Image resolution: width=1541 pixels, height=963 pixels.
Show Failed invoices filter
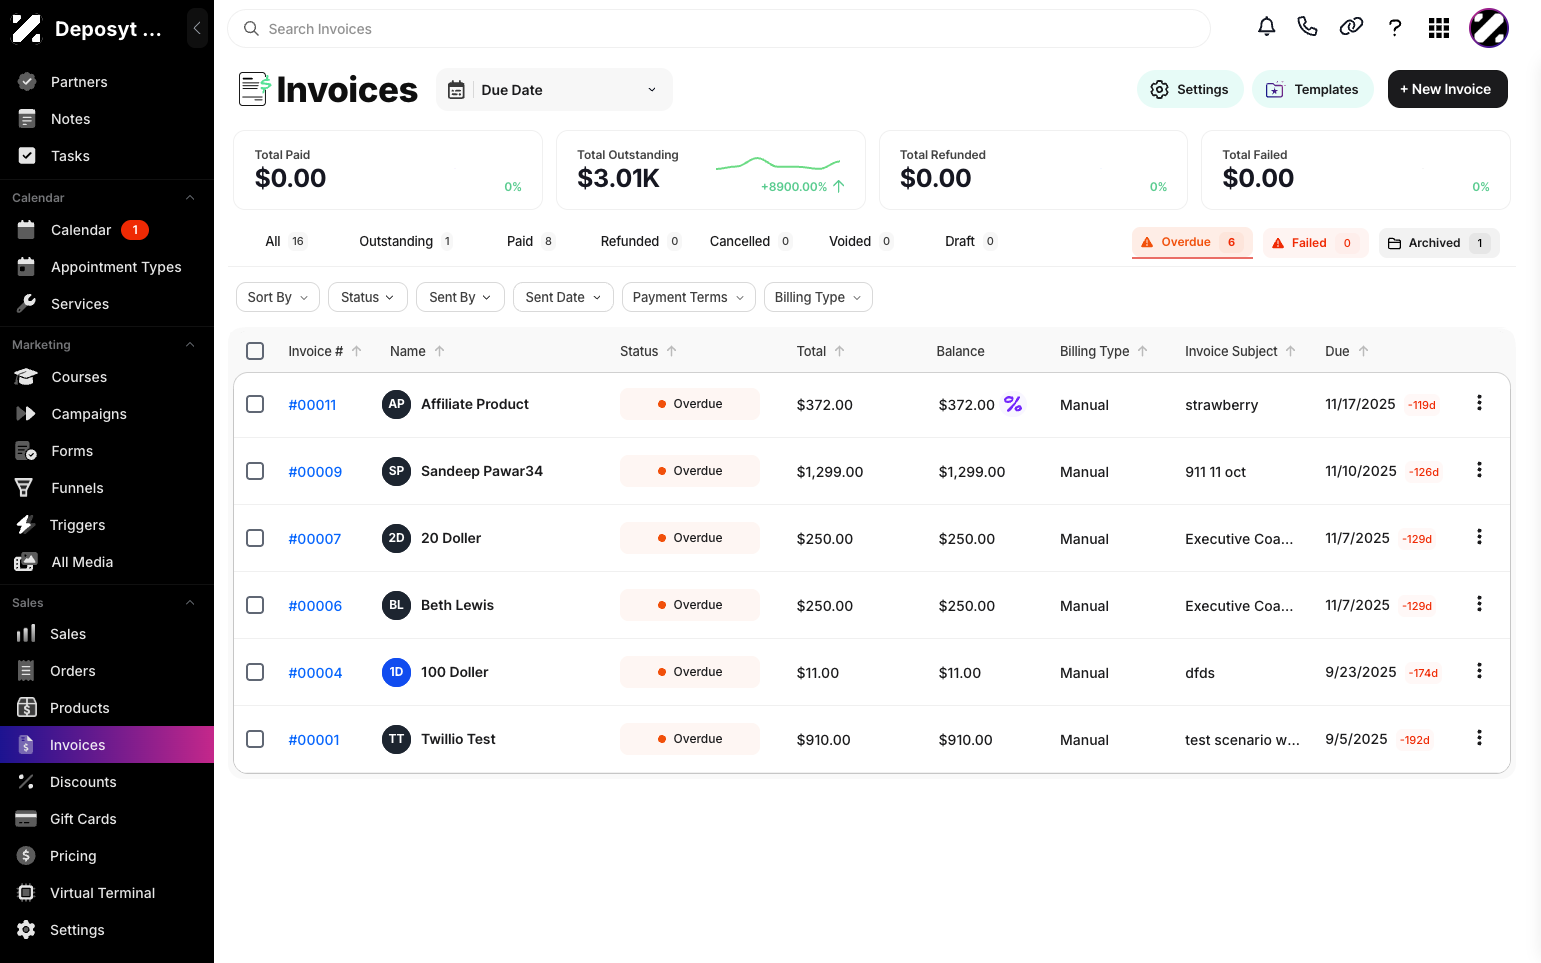pyautogui.click(x=1316, y=243)
